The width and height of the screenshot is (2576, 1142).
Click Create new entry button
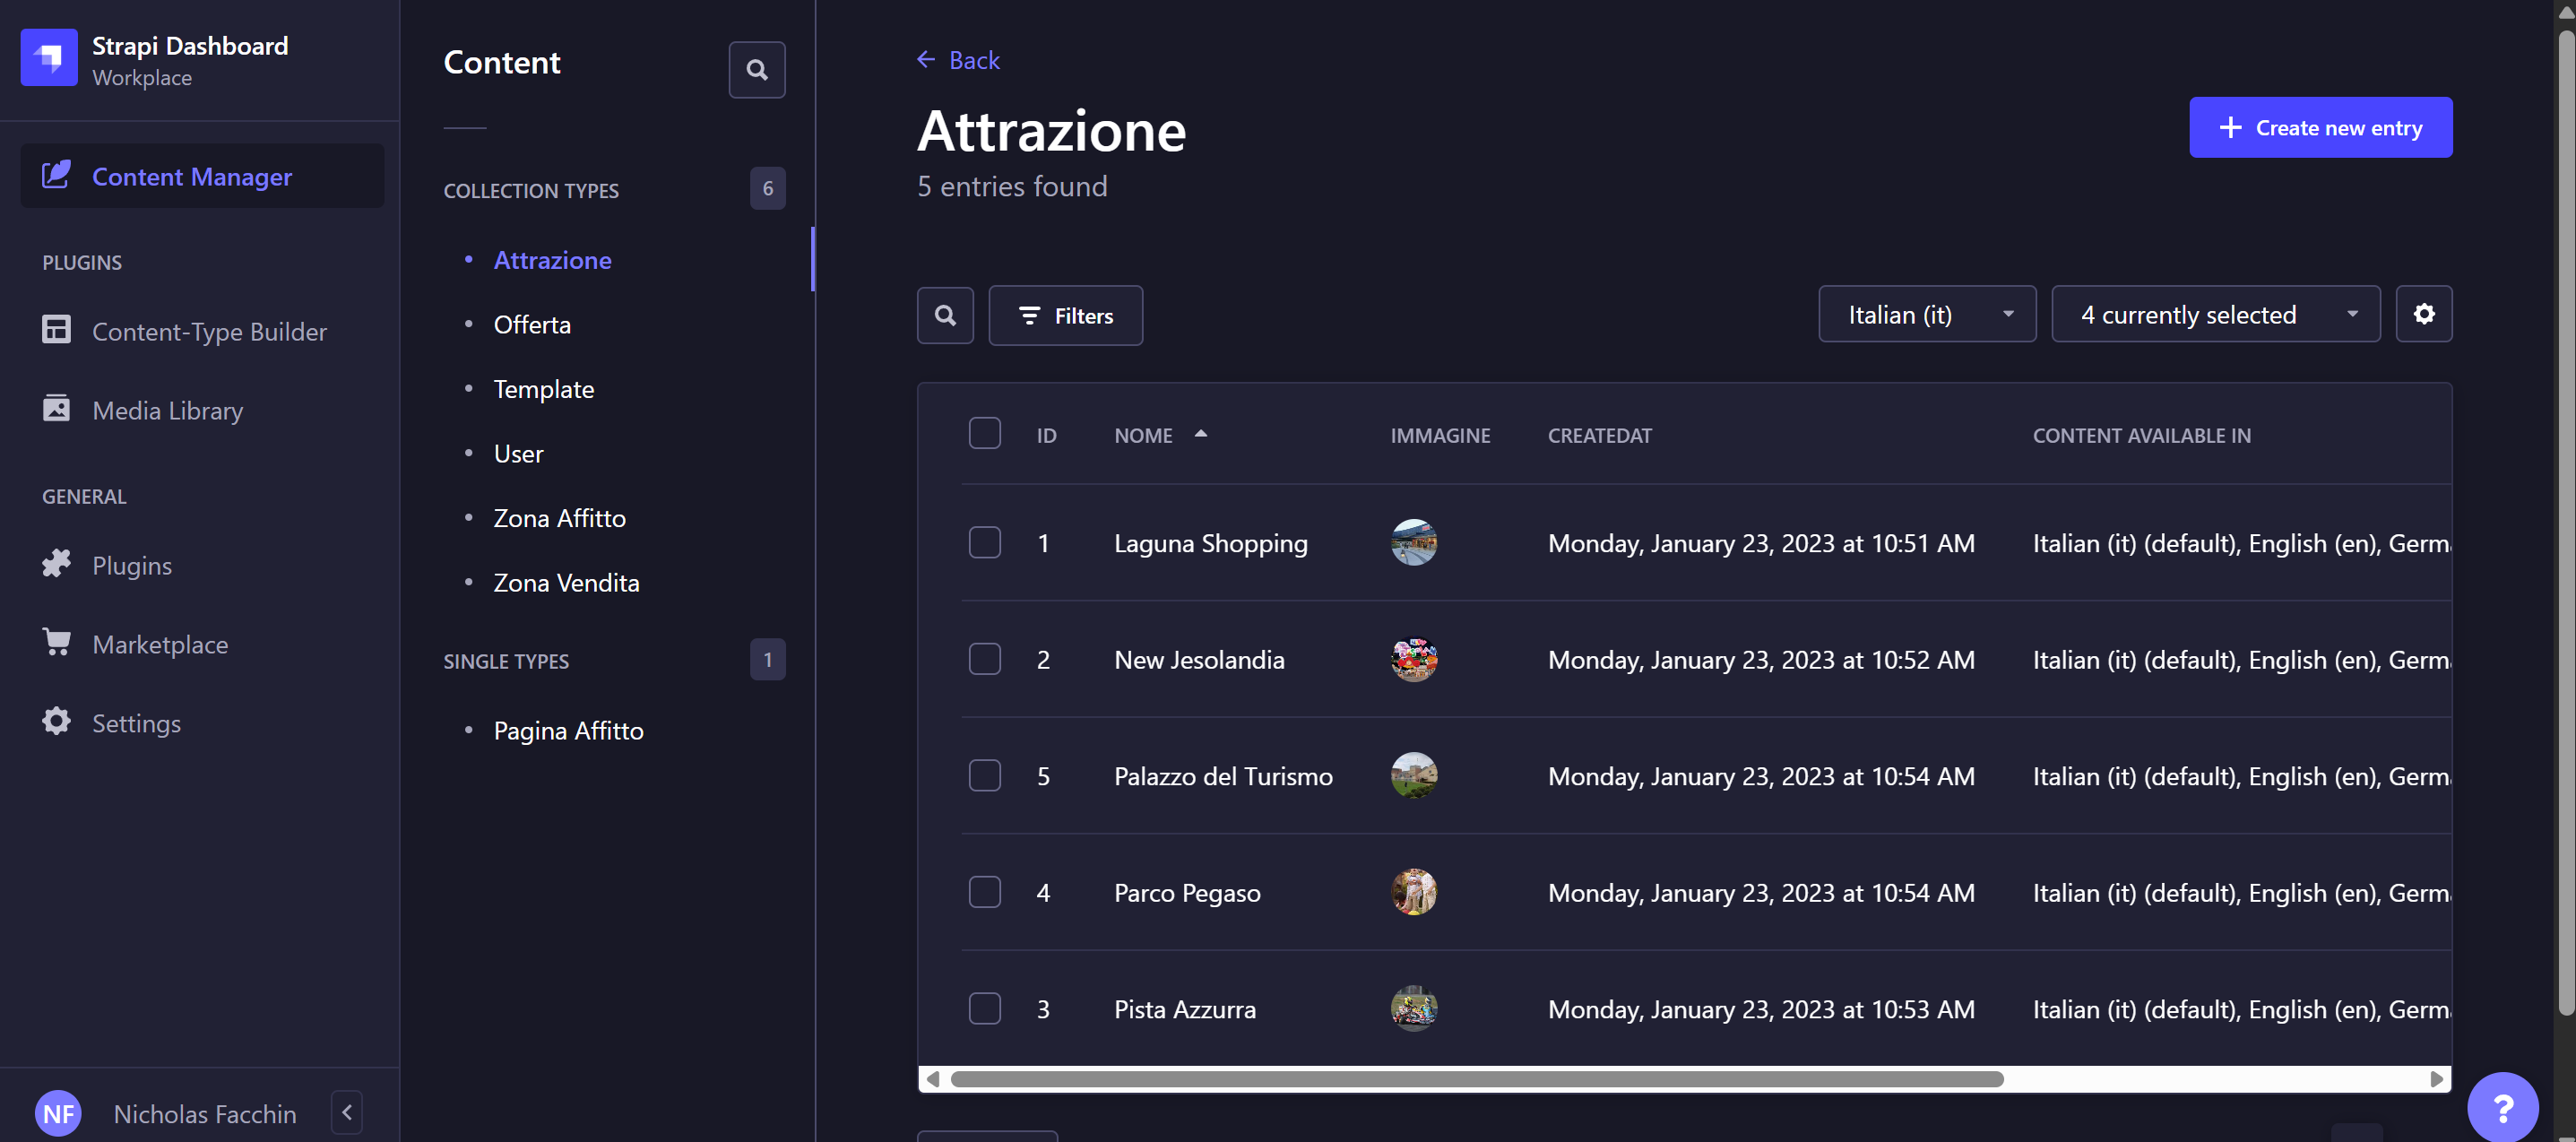click(2320, 127)
